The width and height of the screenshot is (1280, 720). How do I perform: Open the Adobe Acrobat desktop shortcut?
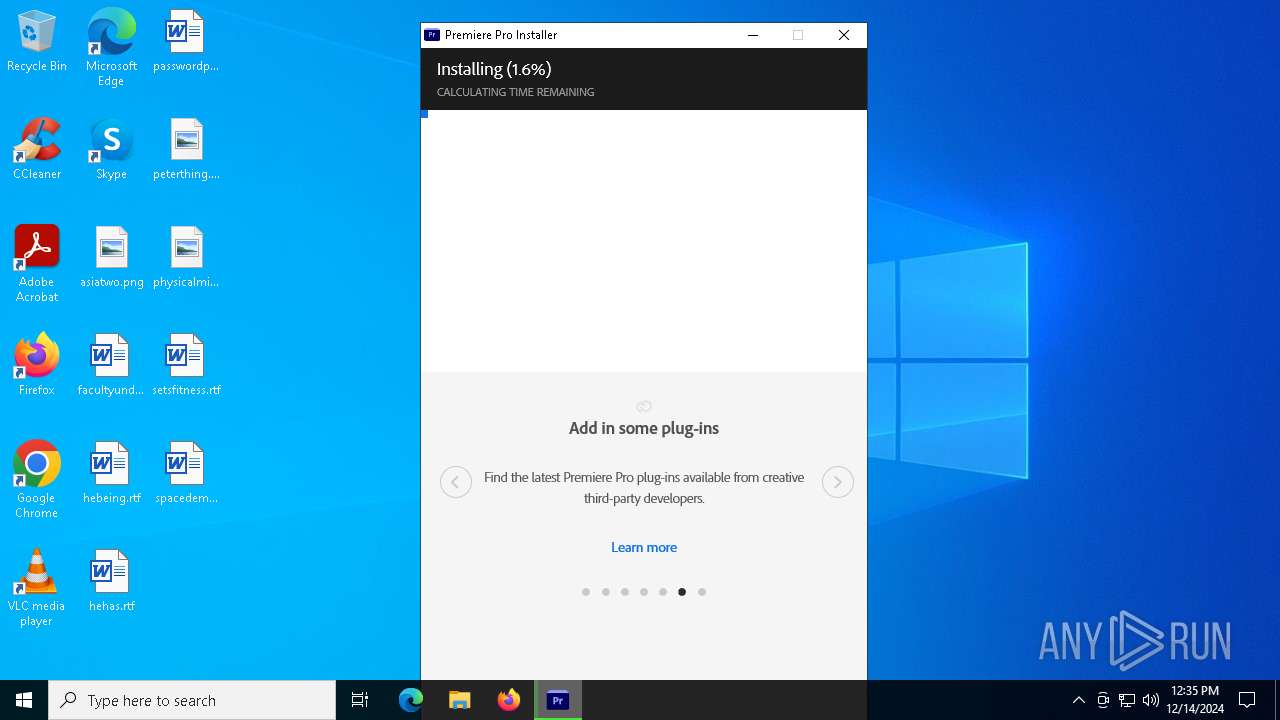click(x=37, y=264)
